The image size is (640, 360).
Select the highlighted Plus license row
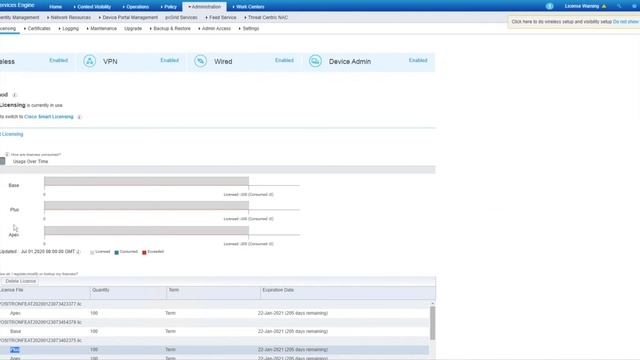[214, 350]
